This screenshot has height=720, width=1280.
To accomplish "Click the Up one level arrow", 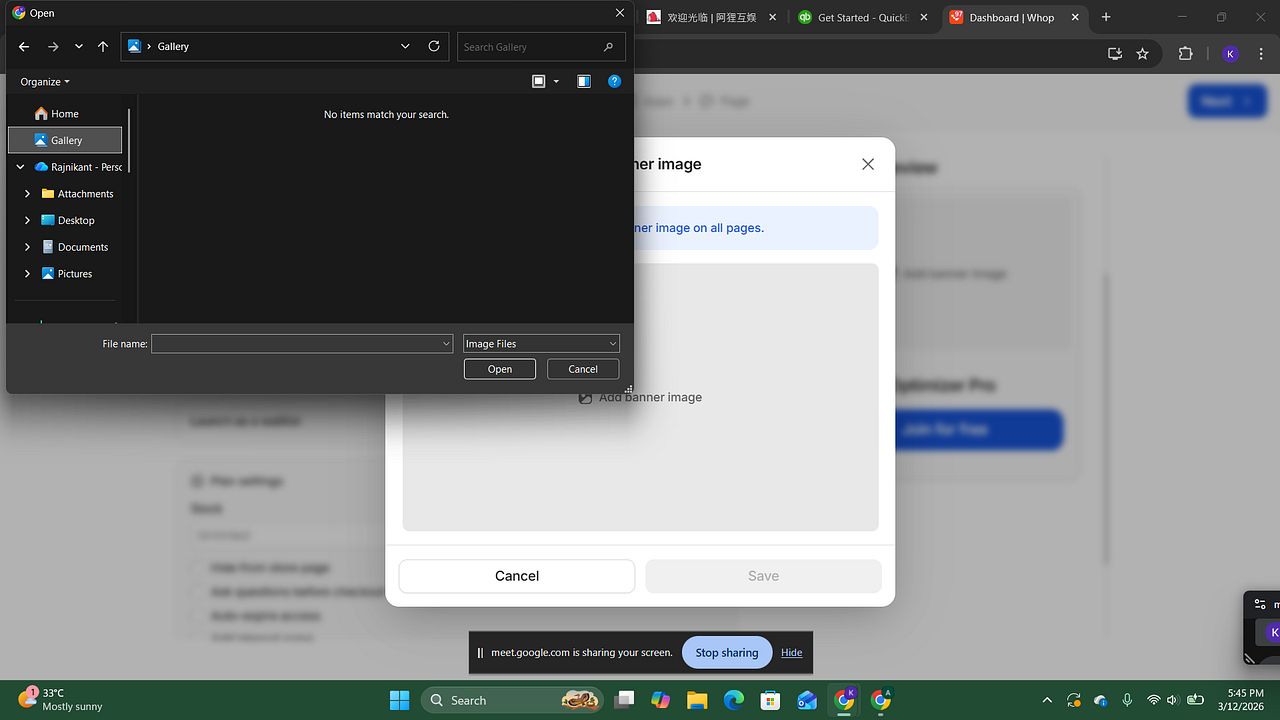I will tap(103, 47).
